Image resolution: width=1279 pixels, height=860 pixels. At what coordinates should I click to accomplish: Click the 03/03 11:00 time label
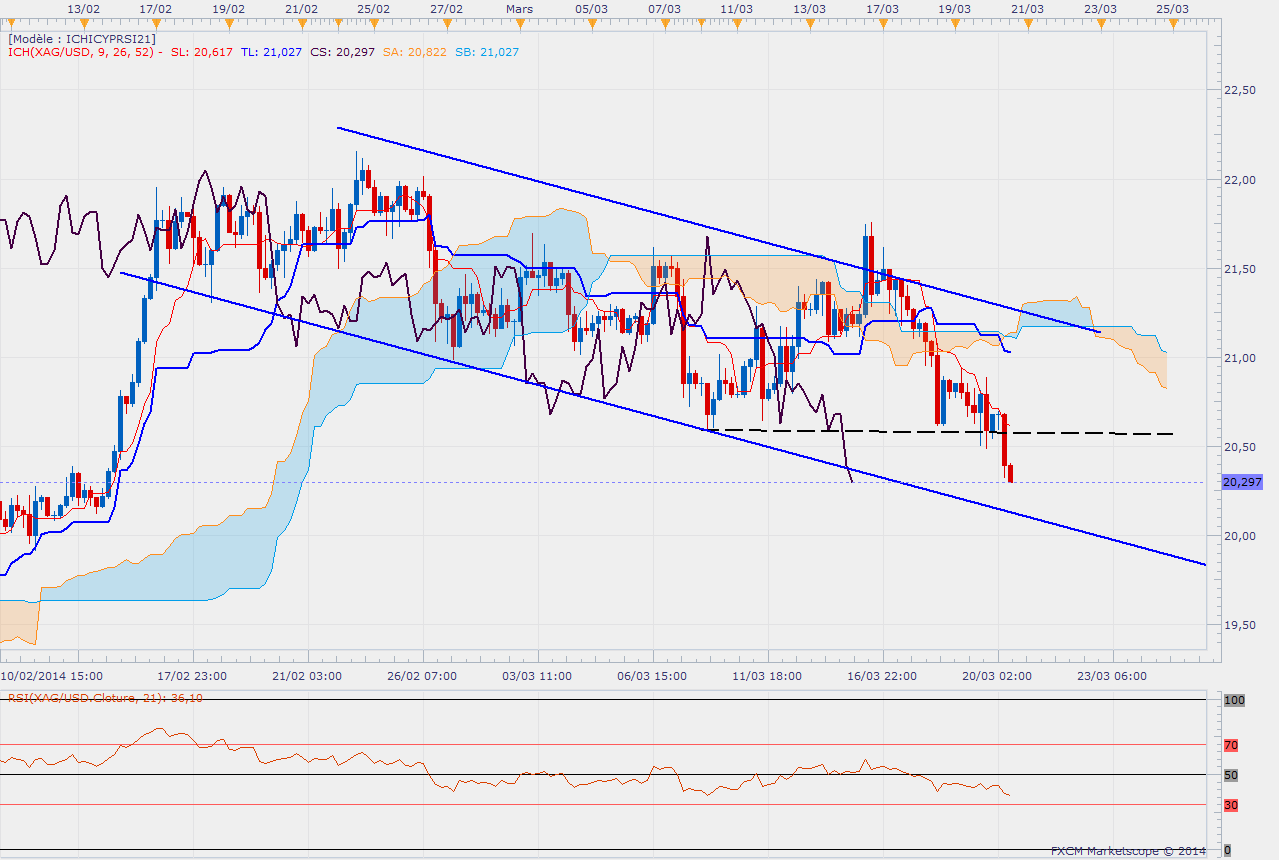[536, 676]
